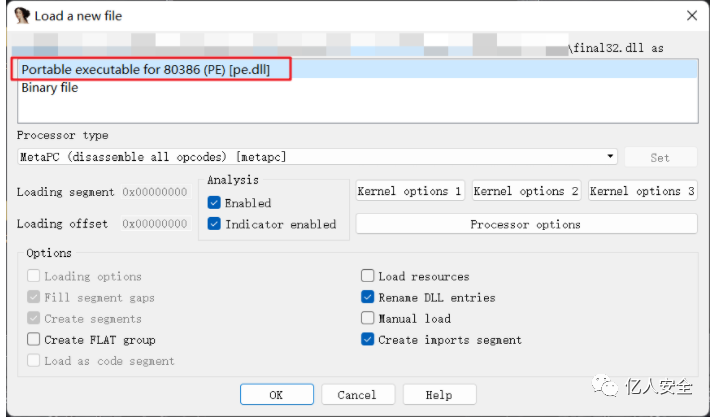Click the Loading segment input field
Image resolution: width=715 pixels, height=417 pixels.
click(155, 192)
